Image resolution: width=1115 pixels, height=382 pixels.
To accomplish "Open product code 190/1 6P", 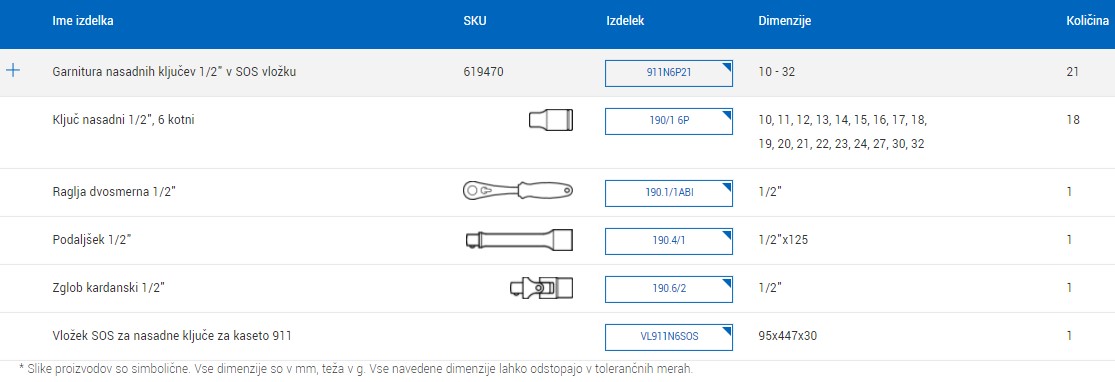I will click(x=668, y=121).
